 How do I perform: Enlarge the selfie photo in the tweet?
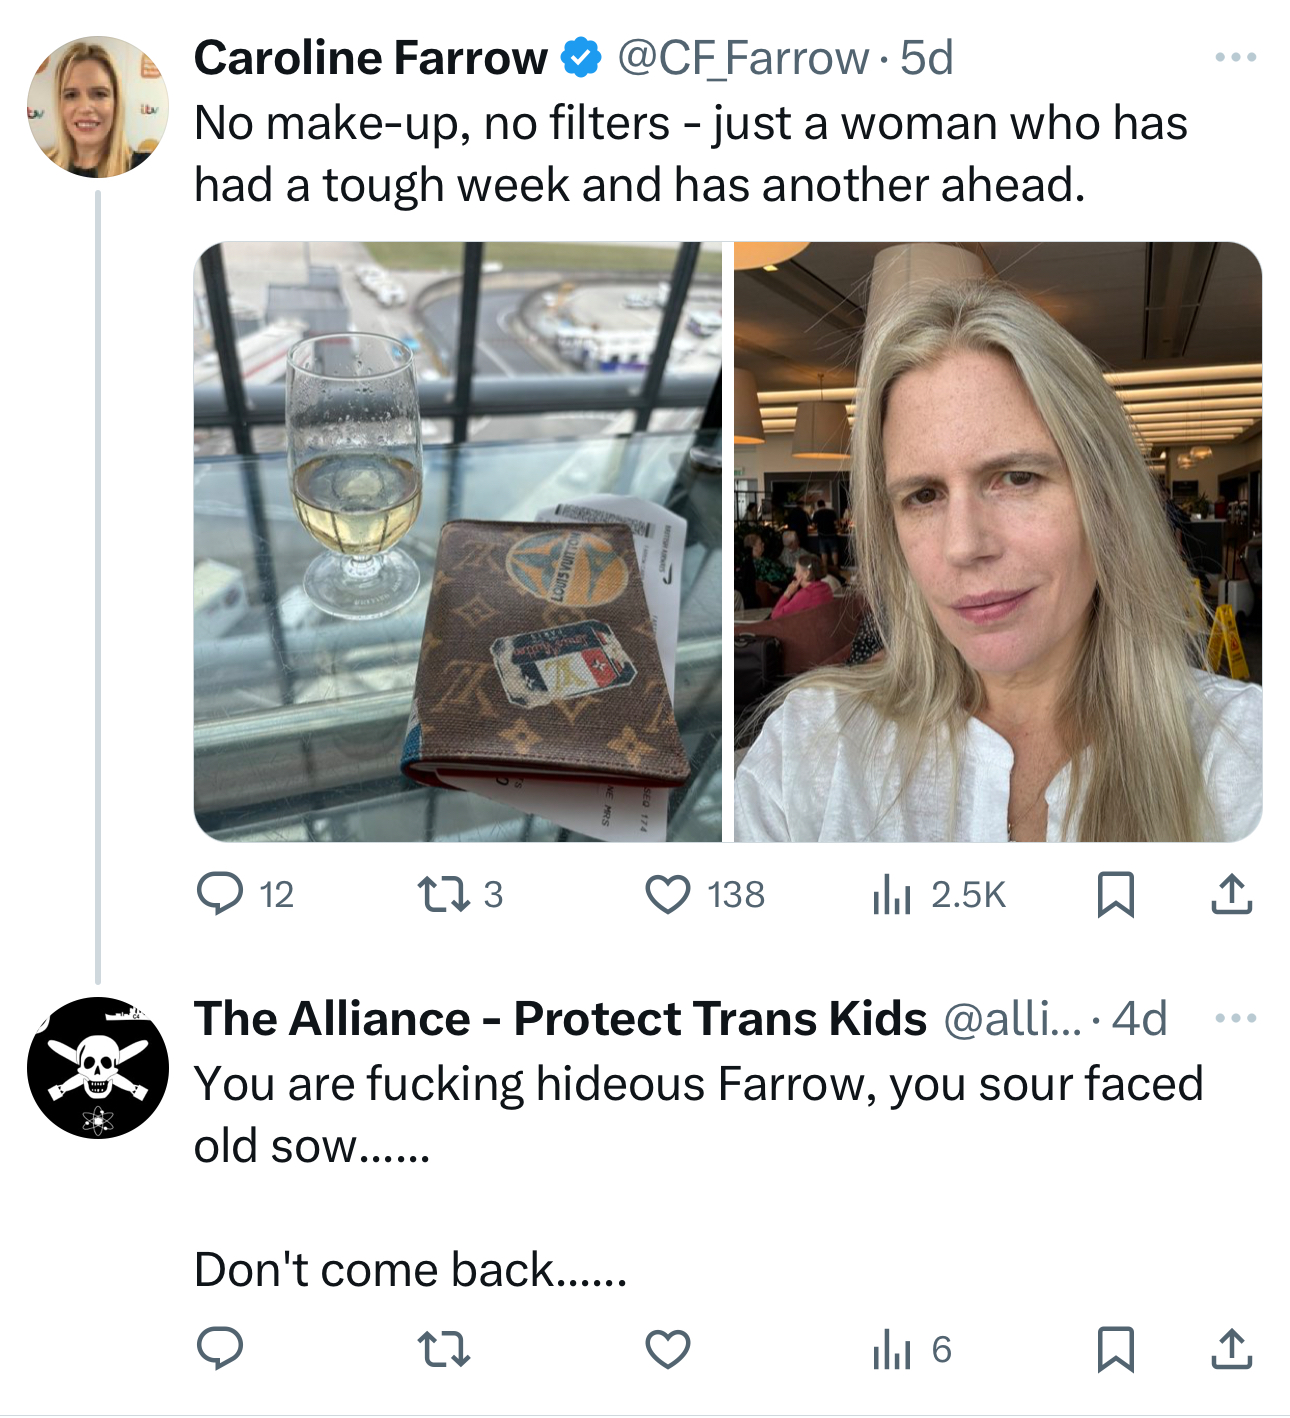[x=998, y=541]
